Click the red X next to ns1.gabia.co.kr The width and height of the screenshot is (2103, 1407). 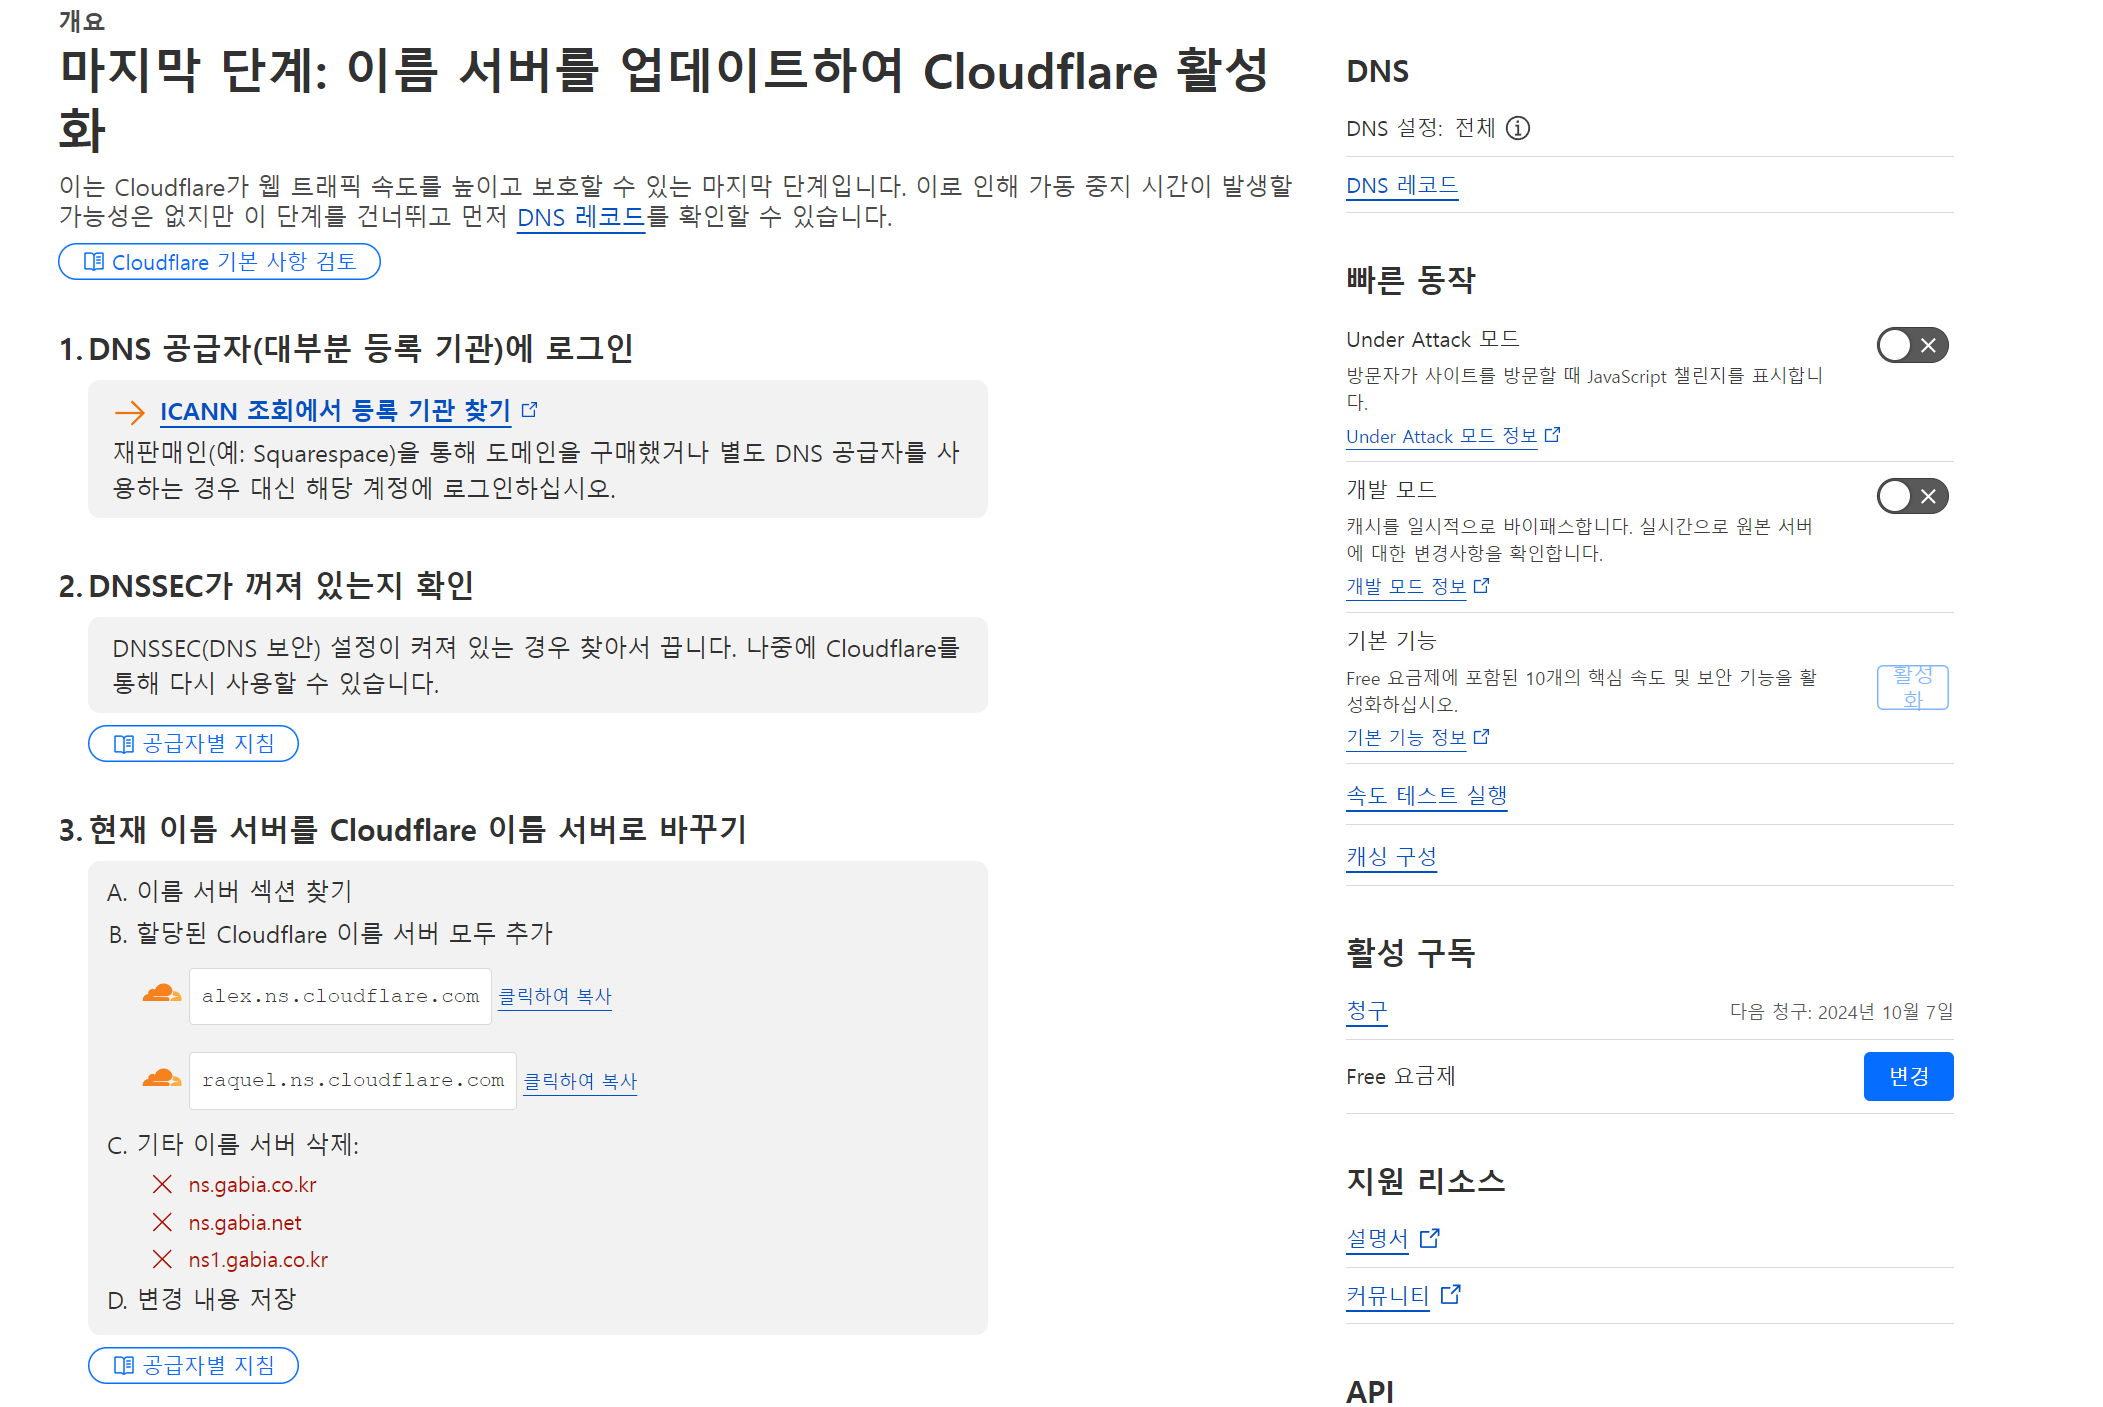coord(162,1259)
